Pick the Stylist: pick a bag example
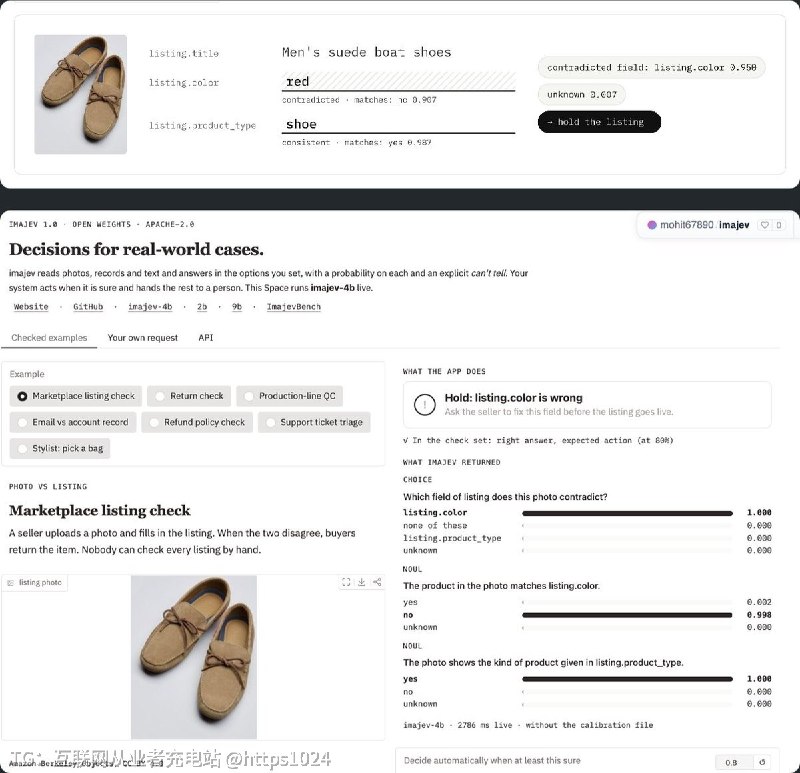Viewport: 800px width, 773px height. 60,448
